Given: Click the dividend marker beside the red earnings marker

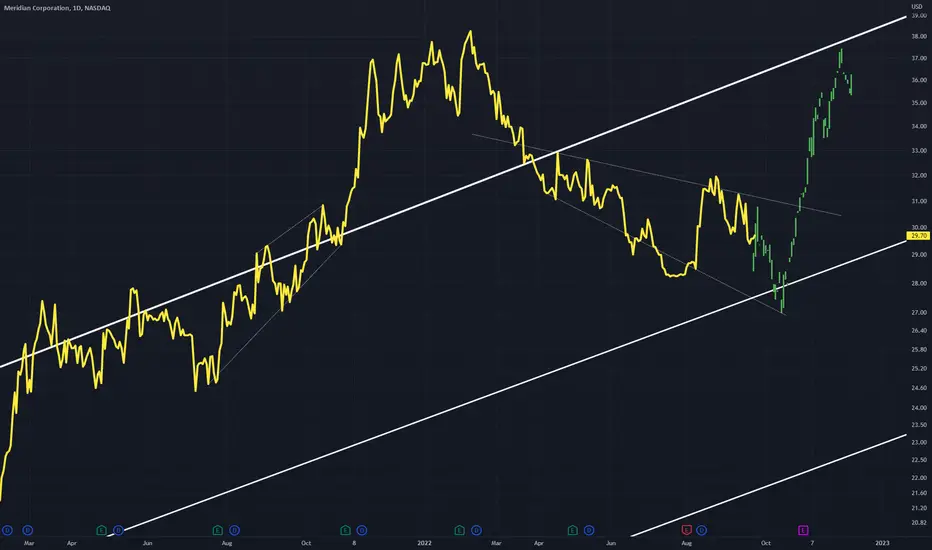Looking at the screenshot, I should click(702, 530).
